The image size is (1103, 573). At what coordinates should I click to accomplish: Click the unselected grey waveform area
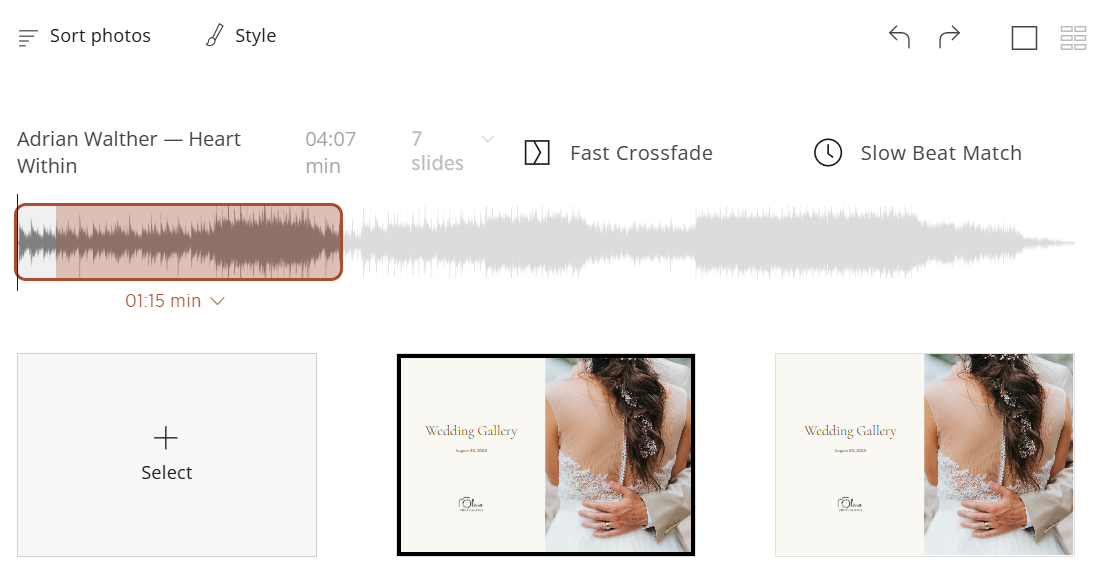[x=709, y=242]
